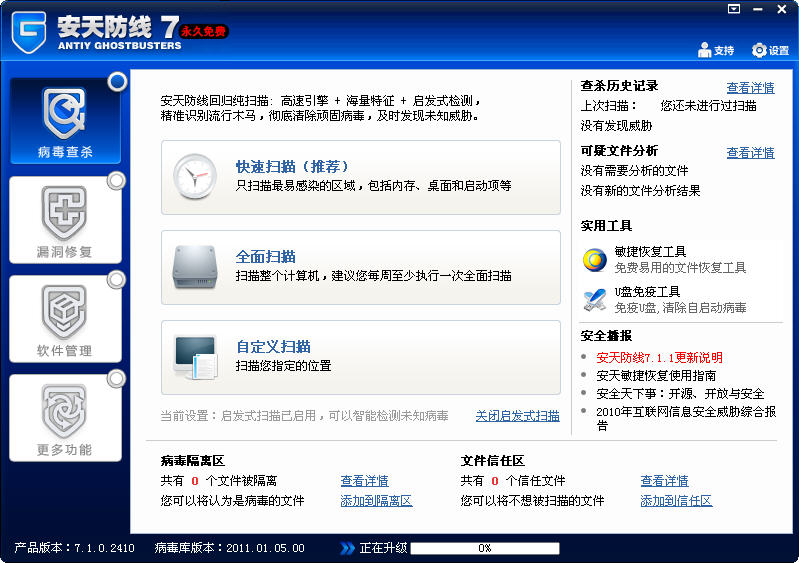
Task: Click 没有需要分析的文件 text
Action: click(634, 171)
